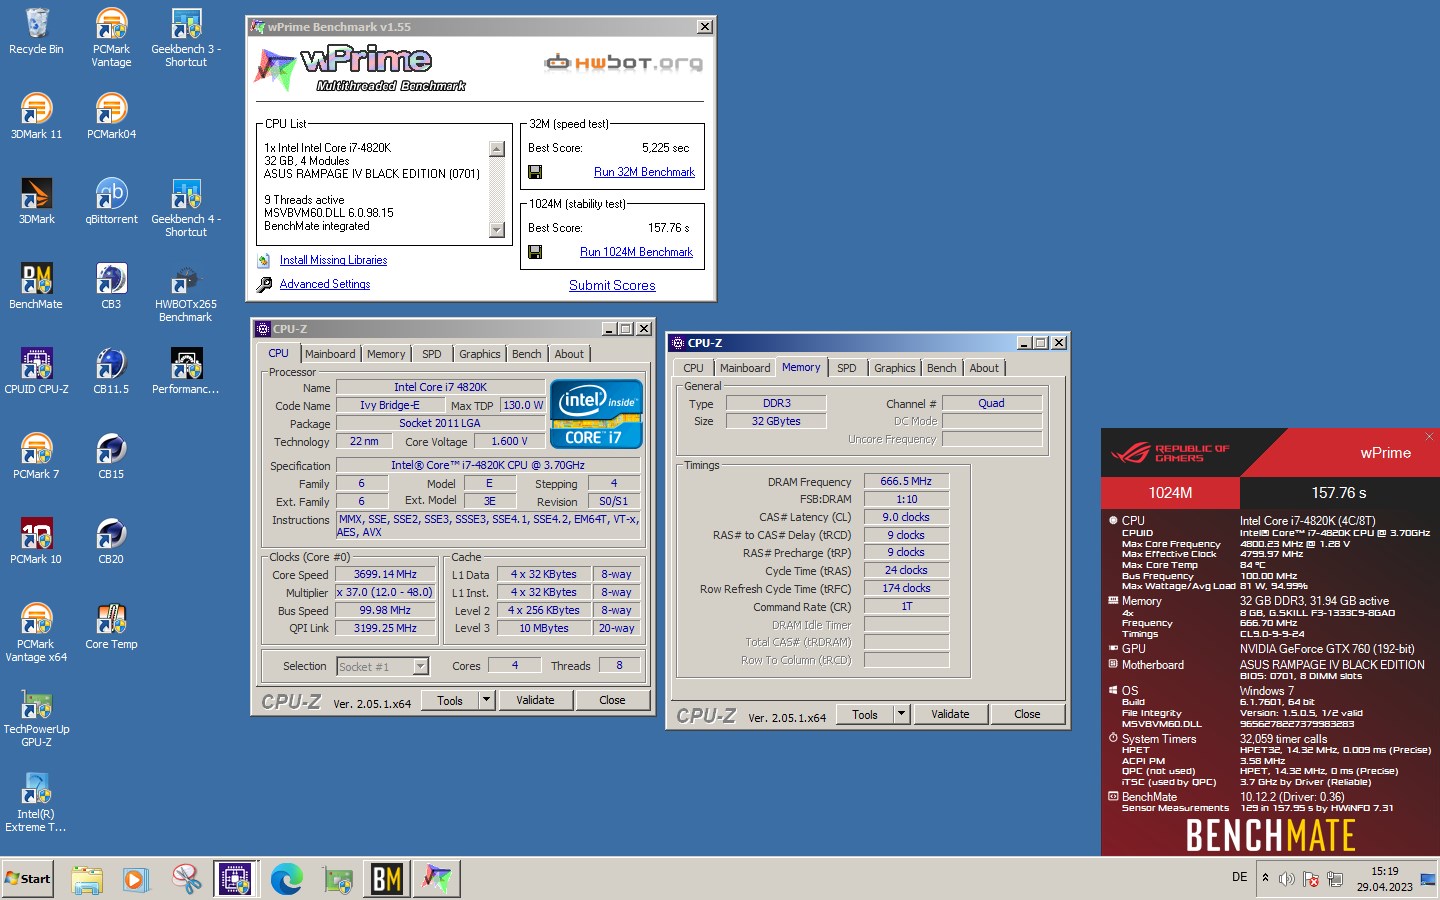Click the DRAM Frequency 666.5 MHz value
This screenshot has height=900, width=1440.
[906, 481]
